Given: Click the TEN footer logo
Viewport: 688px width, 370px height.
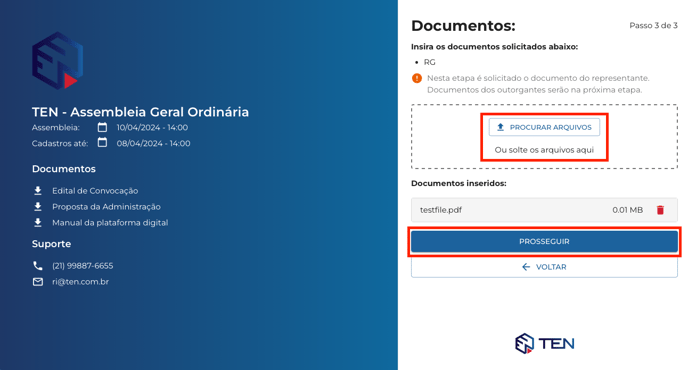Looking at the screenshot, I should (x=545, y=343).
